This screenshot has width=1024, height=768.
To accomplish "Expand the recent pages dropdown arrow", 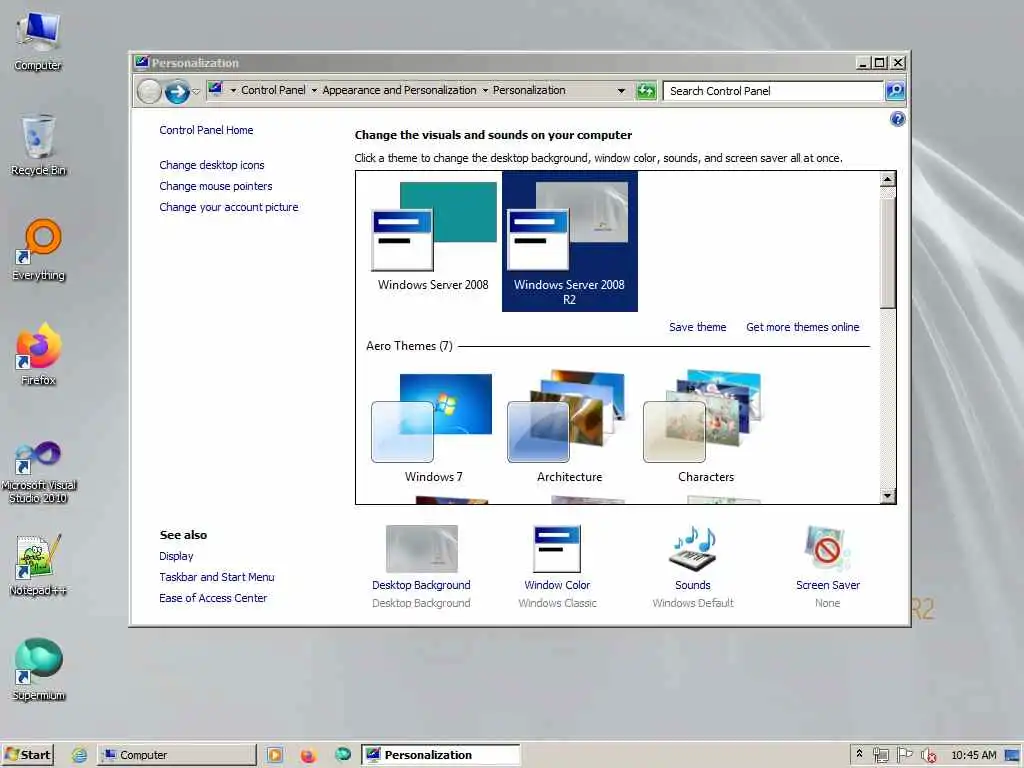I will [196, 91].
